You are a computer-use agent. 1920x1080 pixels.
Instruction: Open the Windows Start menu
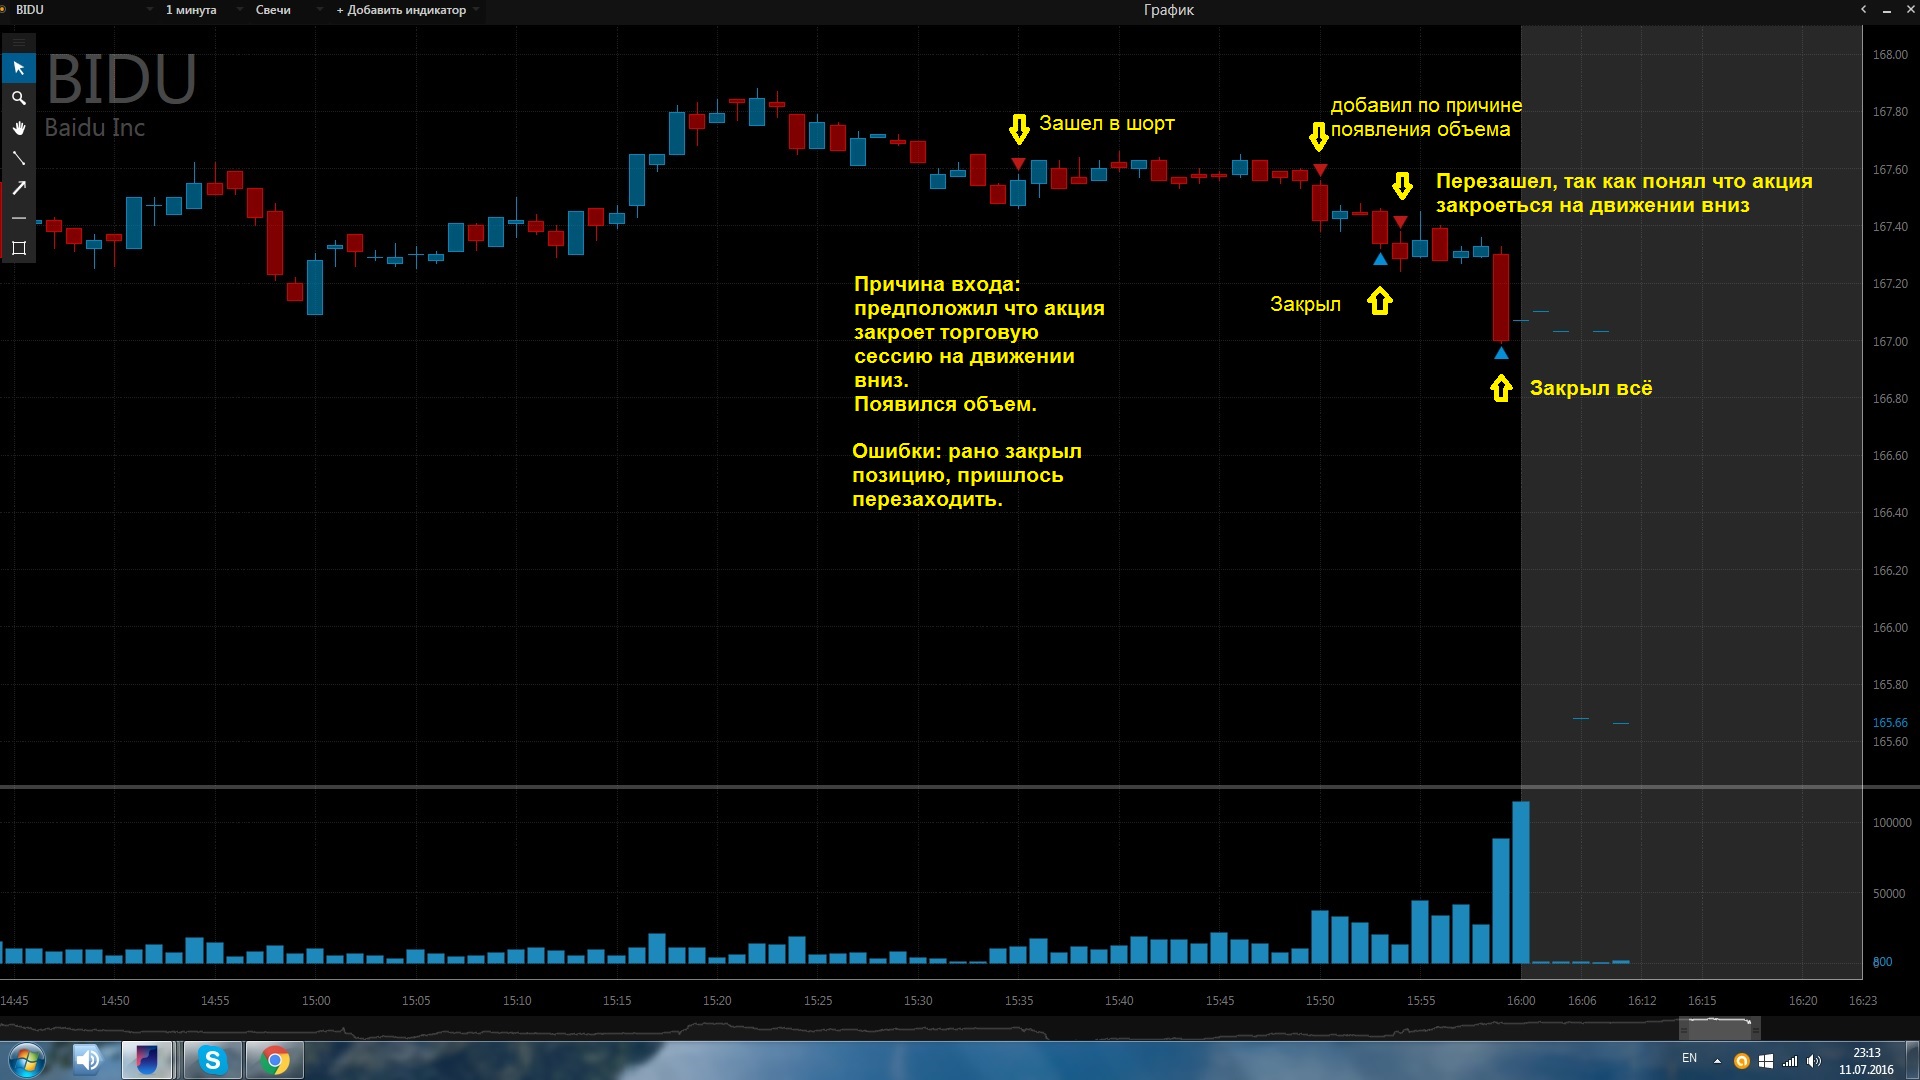pyautogui.click(x=27, y=1060)
